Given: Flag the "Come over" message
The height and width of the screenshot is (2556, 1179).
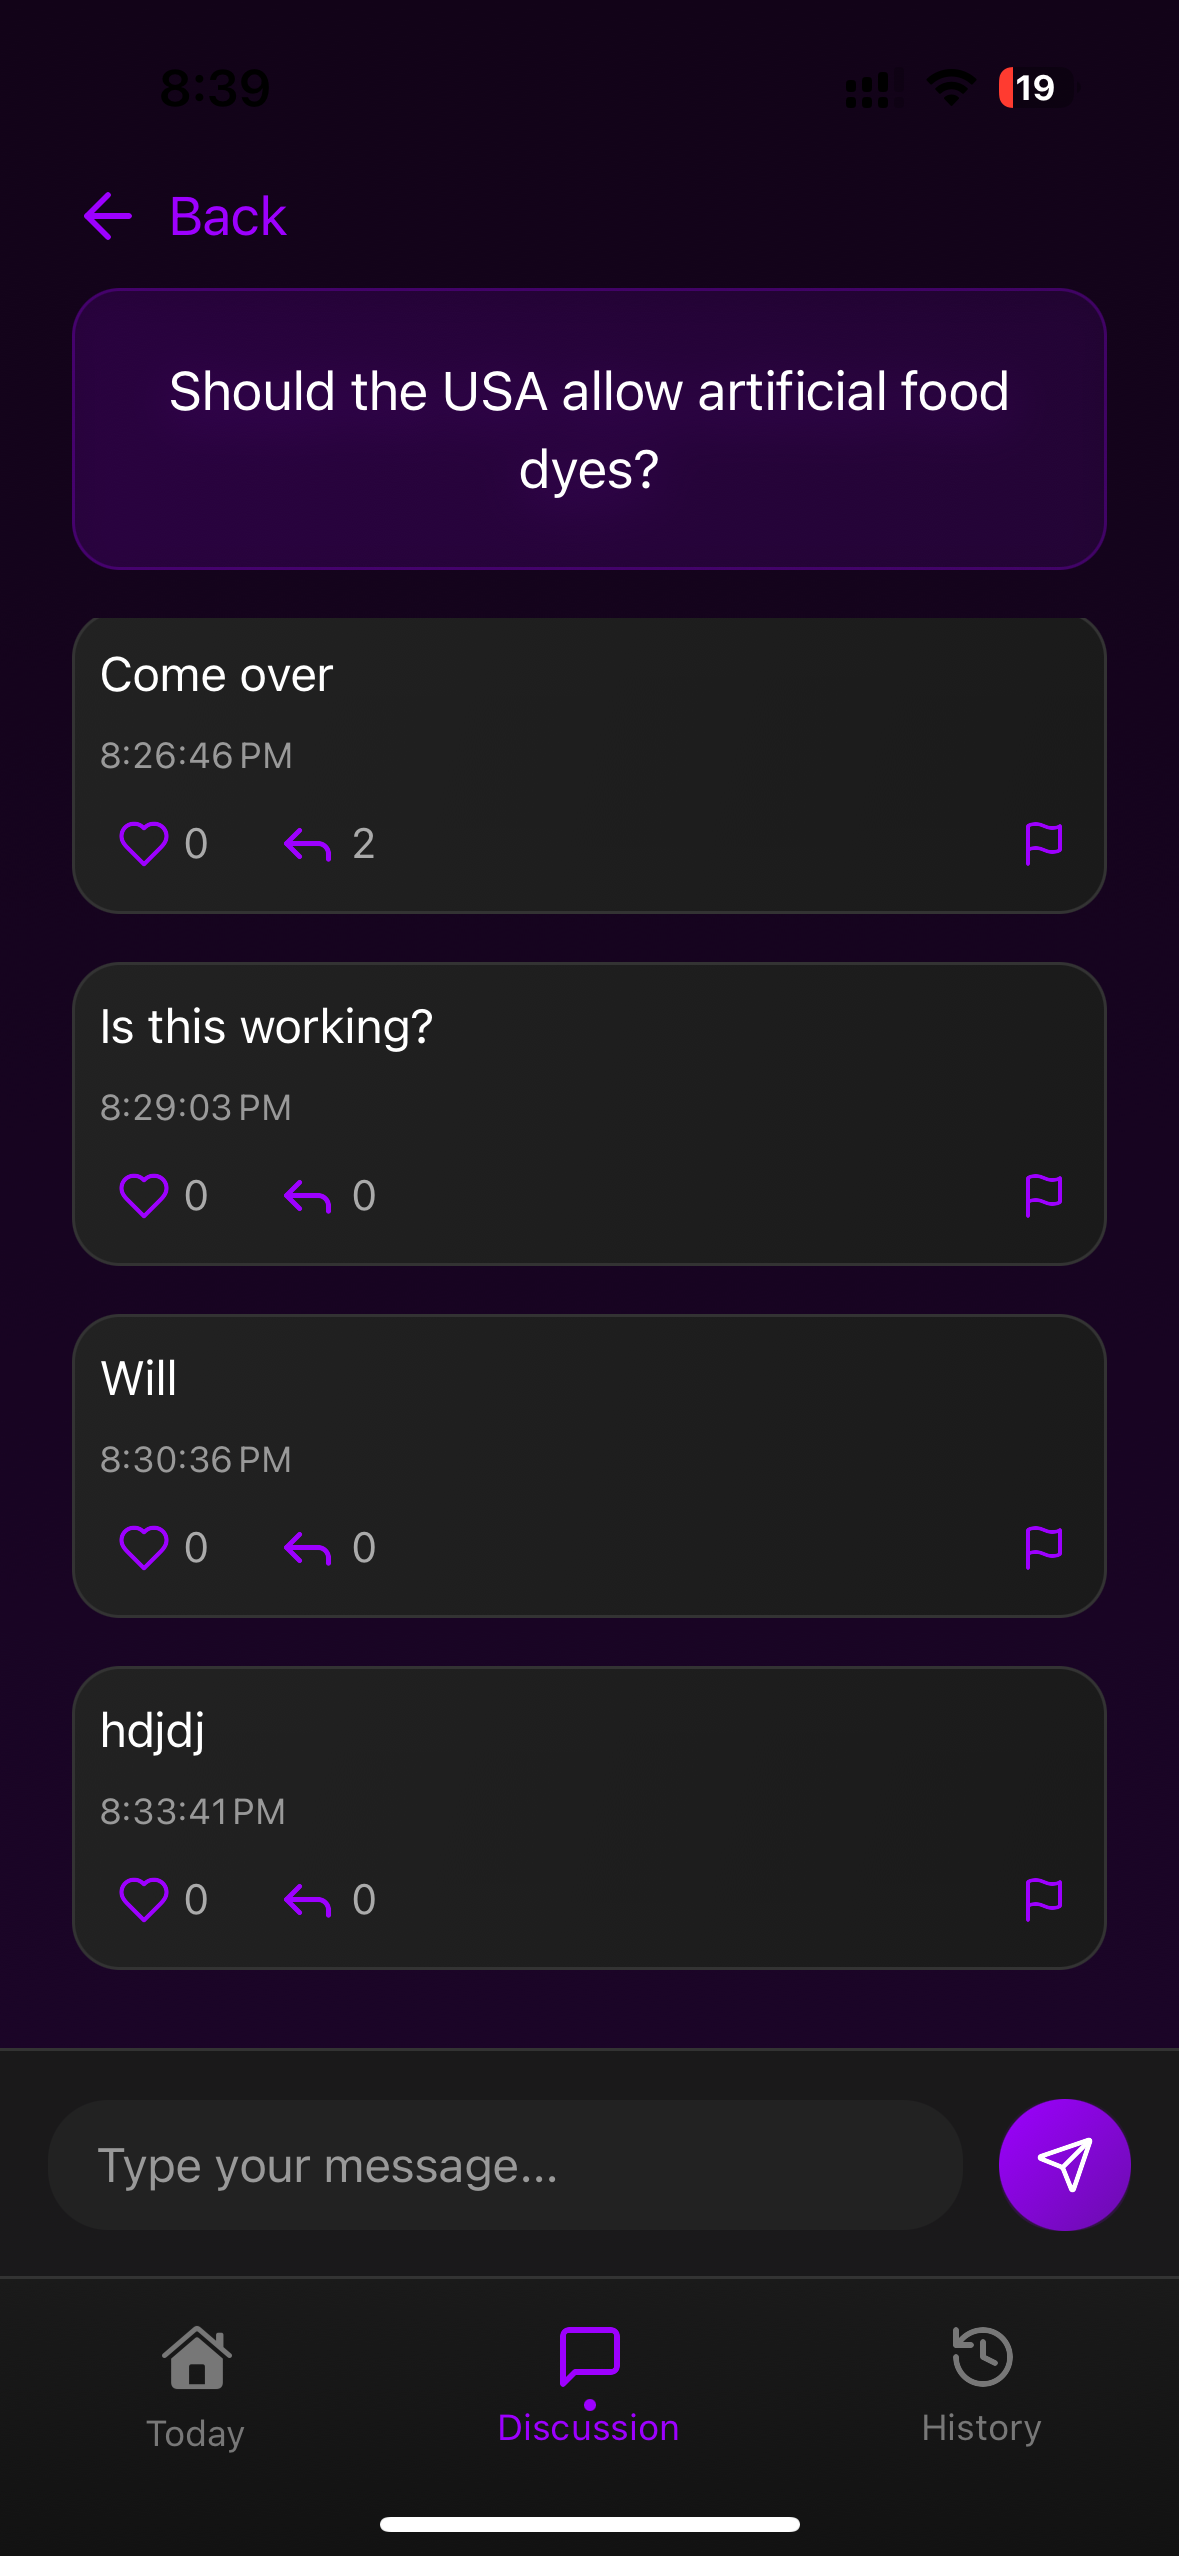Looking at the screenshot, I should point(1045,845).
